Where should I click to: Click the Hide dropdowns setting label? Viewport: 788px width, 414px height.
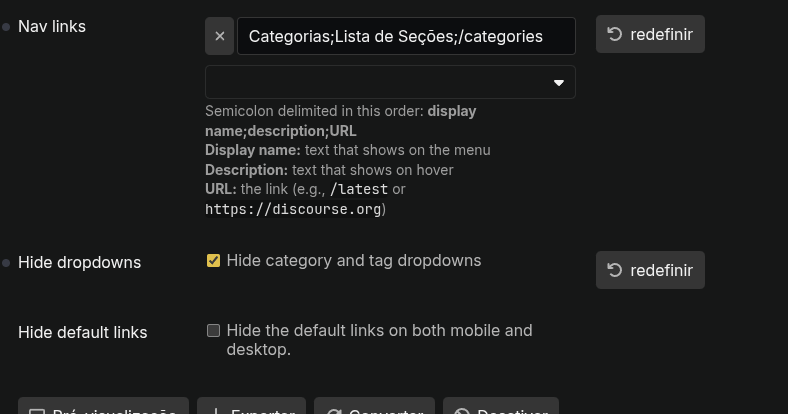click(79, 262)
